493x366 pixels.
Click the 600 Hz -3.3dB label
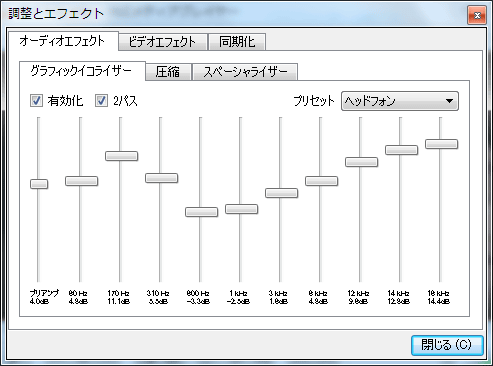click(198, 297)
